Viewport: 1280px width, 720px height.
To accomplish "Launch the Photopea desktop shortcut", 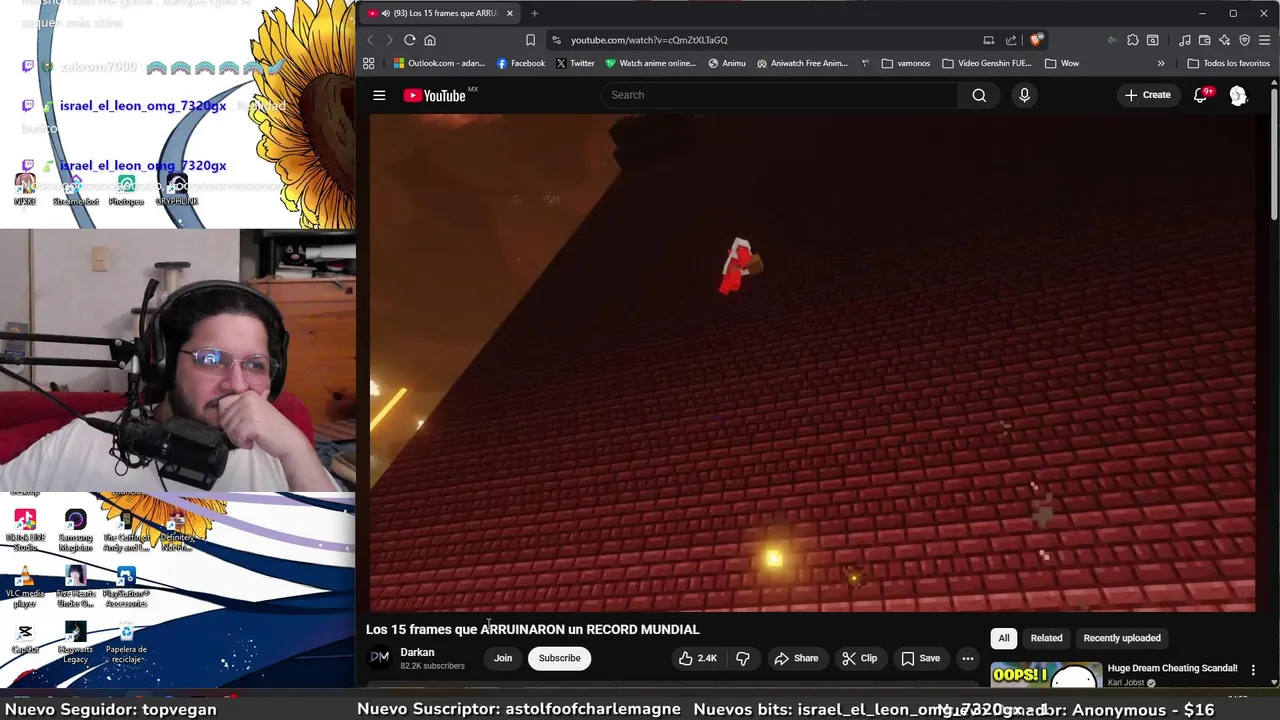I will (126, 190).
